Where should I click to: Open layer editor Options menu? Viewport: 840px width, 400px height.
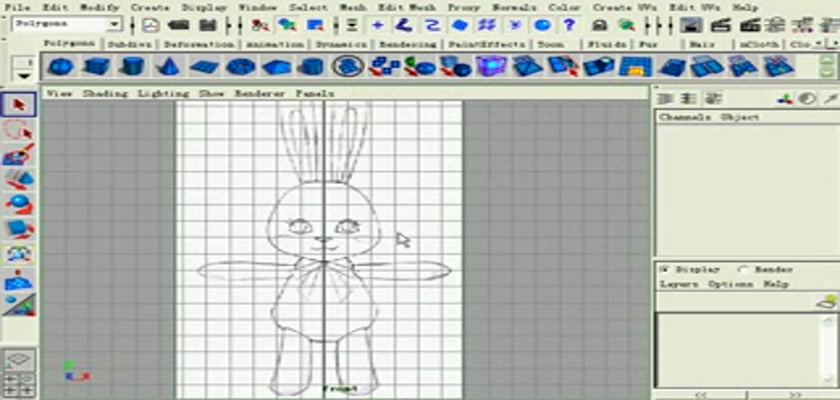(729, 284)
